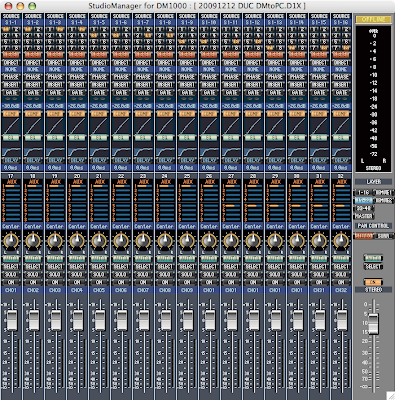Click the channel 25 fader handle
The height and width of the screenshot is (400, 395).
(188, 320)
